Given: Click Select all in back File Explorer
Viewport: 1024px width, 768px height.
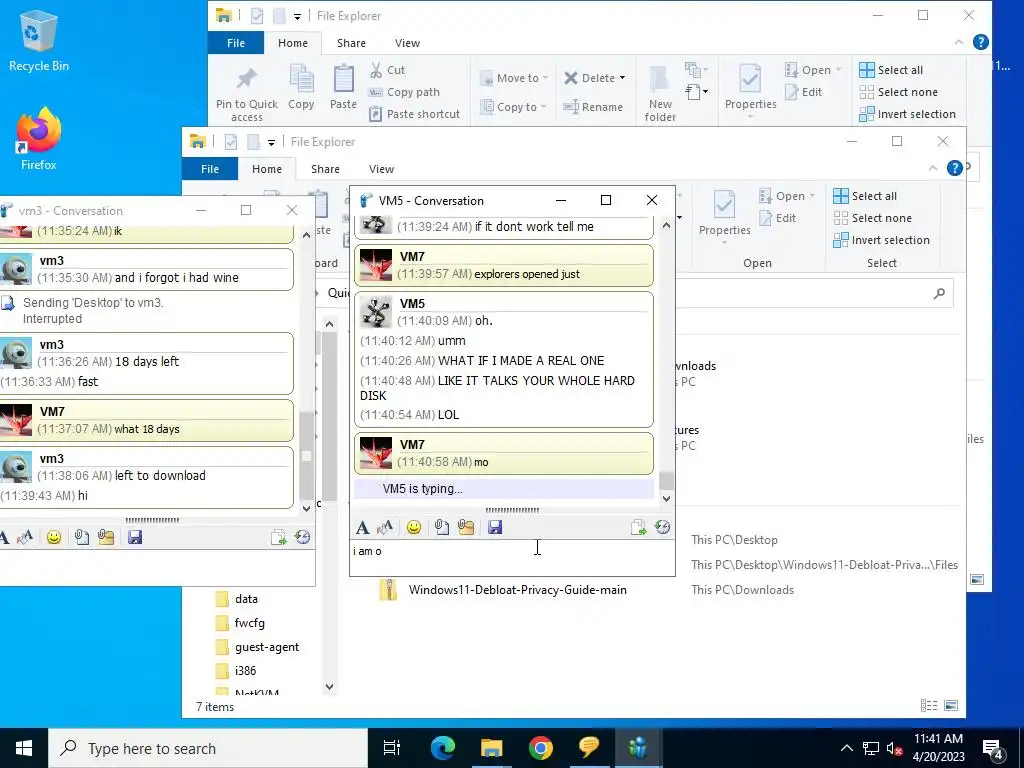Looking at the screenshot, I should [x=891, y=70].
